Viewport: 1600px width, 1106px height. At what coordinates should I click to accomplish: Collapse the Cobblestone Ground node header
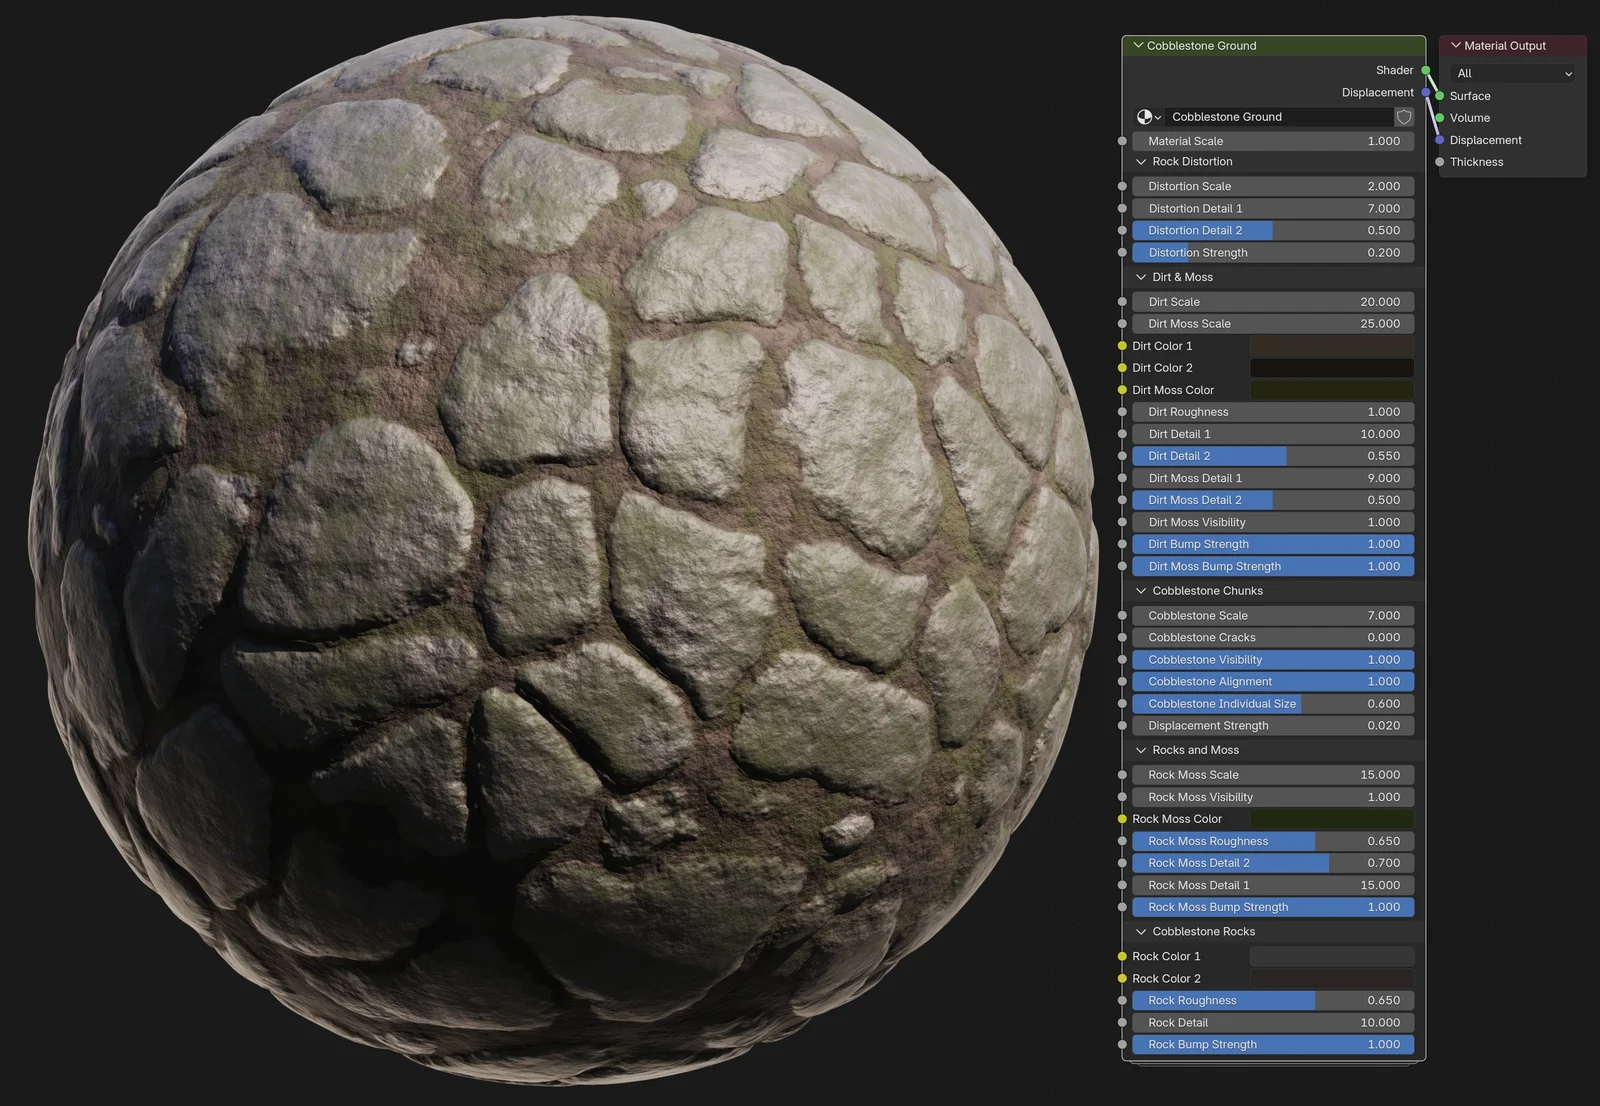[1137, 45]
